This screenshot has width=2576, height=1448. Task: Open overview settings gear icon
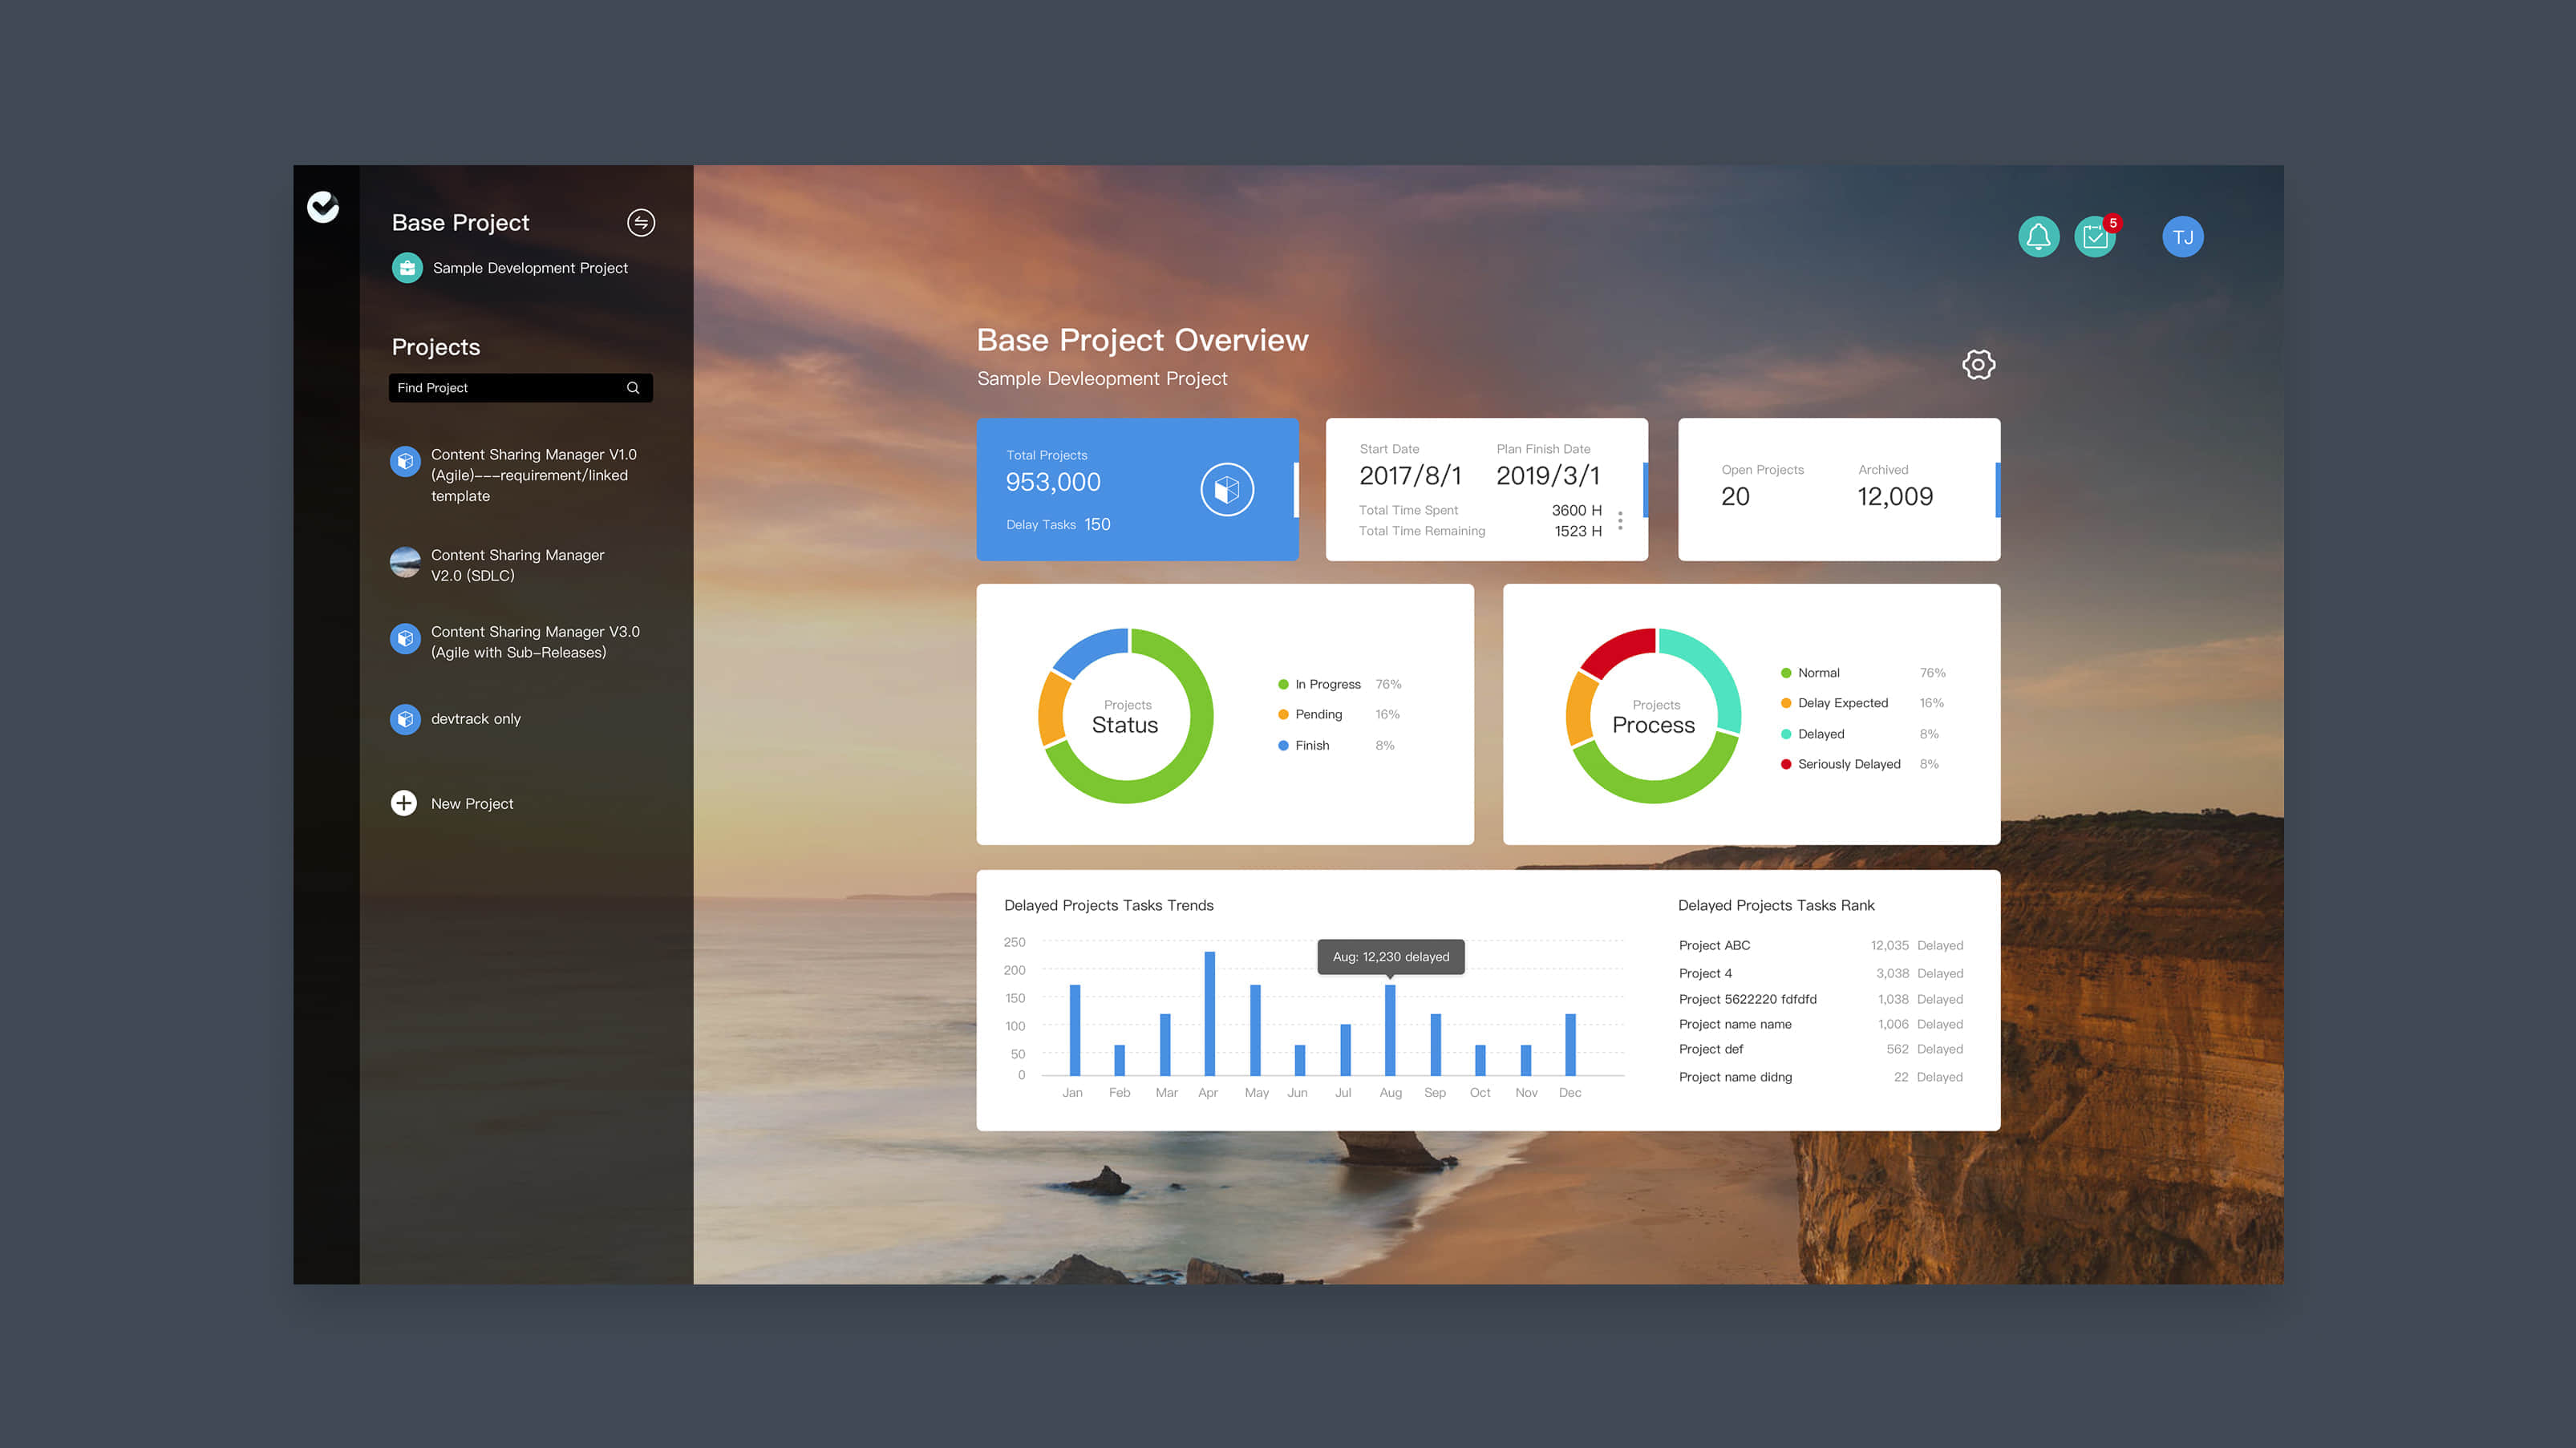coord(1978,364)
